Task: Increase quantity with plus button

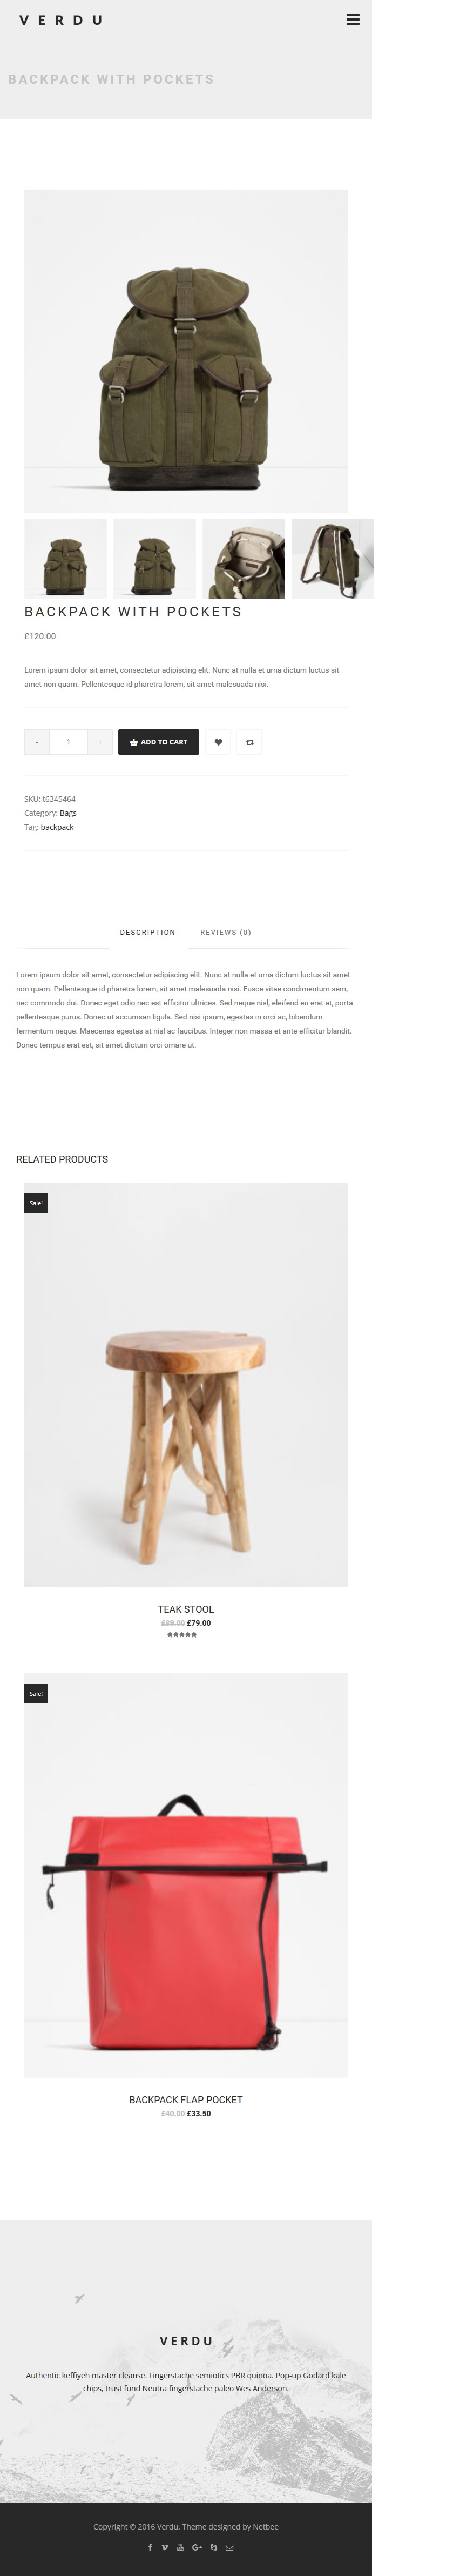Action: 100,742
